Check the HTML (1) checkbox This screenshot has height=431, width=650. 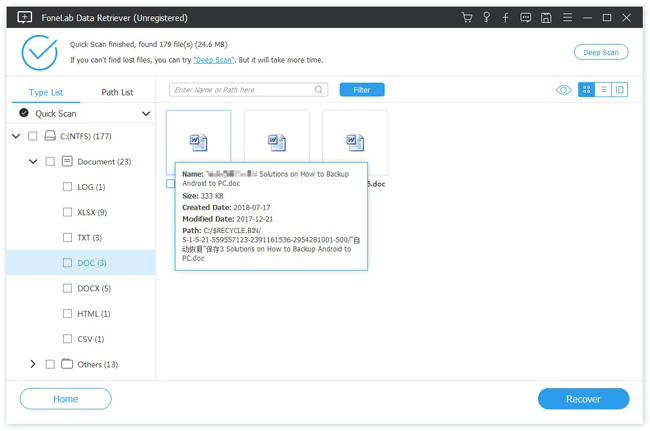pos(67,313)
